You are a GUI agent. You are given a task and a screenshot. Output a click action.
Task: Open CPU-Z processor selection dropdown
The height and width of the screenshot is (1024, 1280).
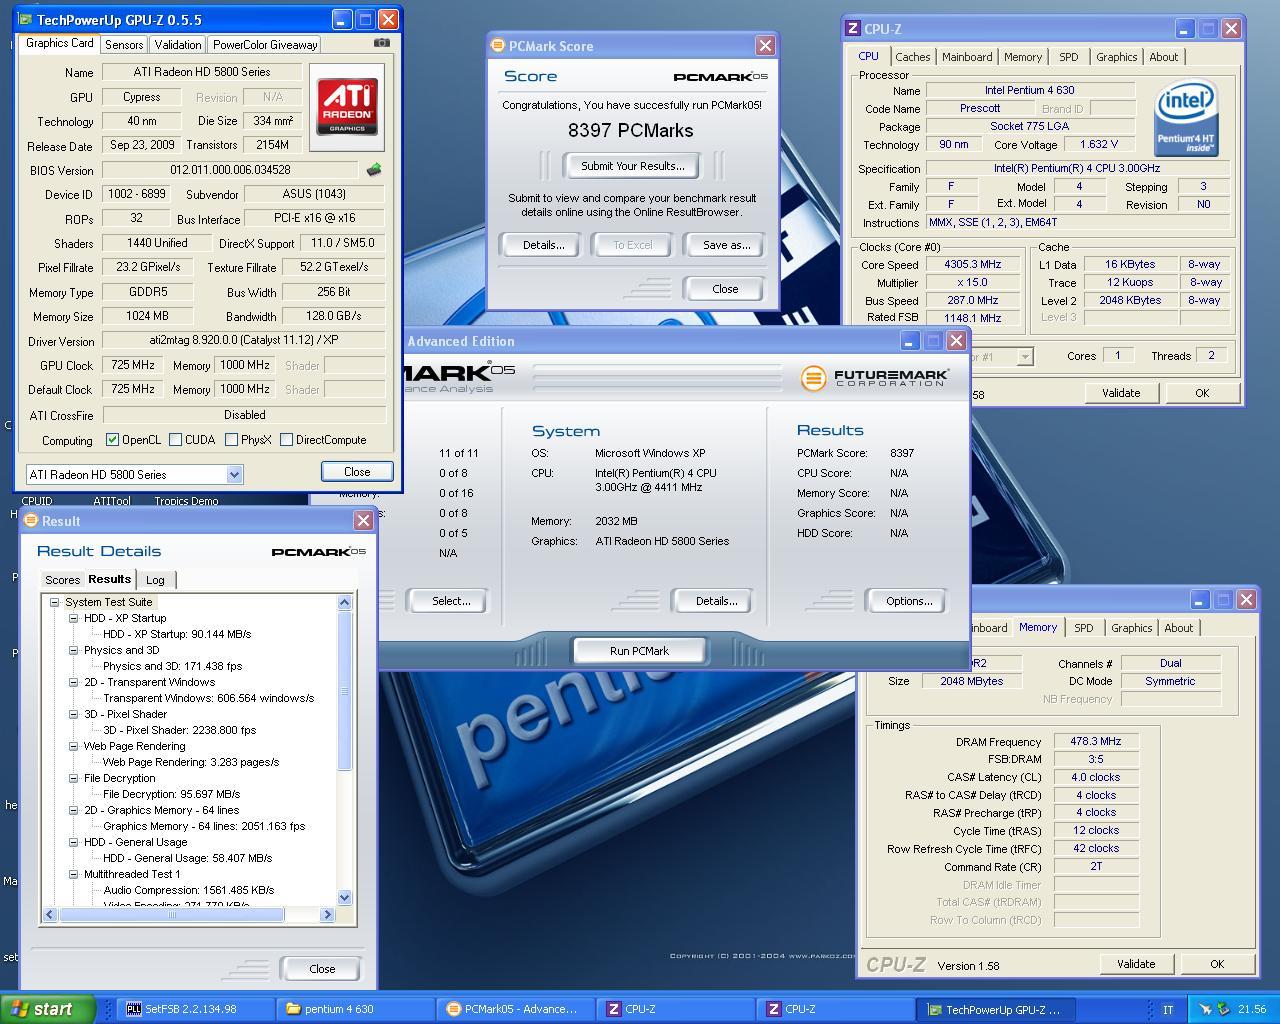[1024, 356]
